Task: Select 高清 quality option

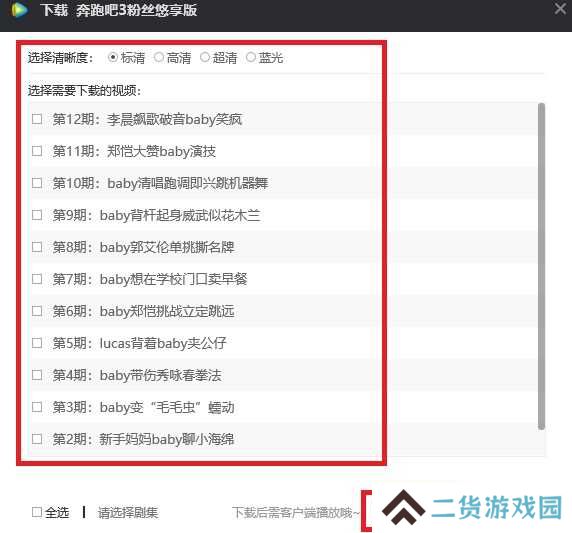Action: click(x=159, y=57)
